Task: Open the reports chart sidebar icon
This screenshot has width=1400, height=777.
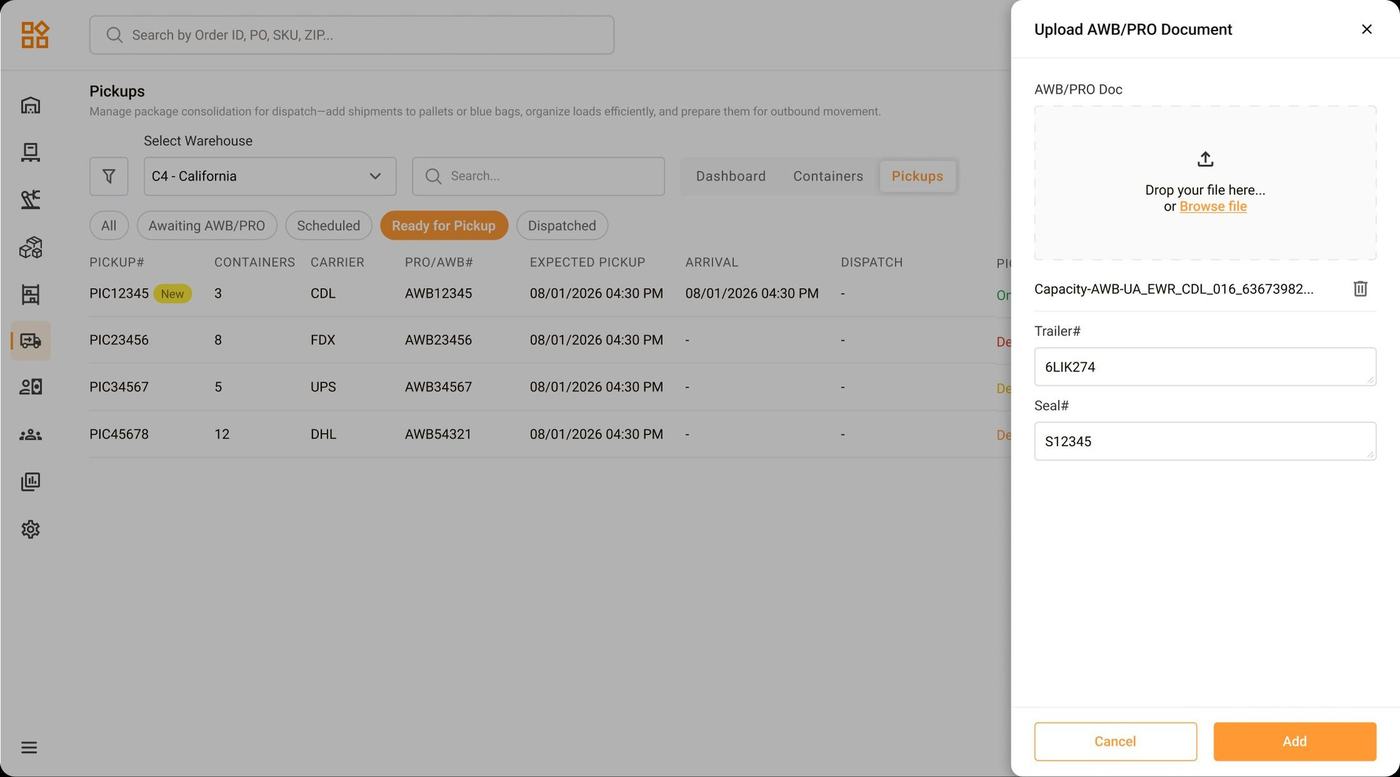Action: tap(31, 482)
